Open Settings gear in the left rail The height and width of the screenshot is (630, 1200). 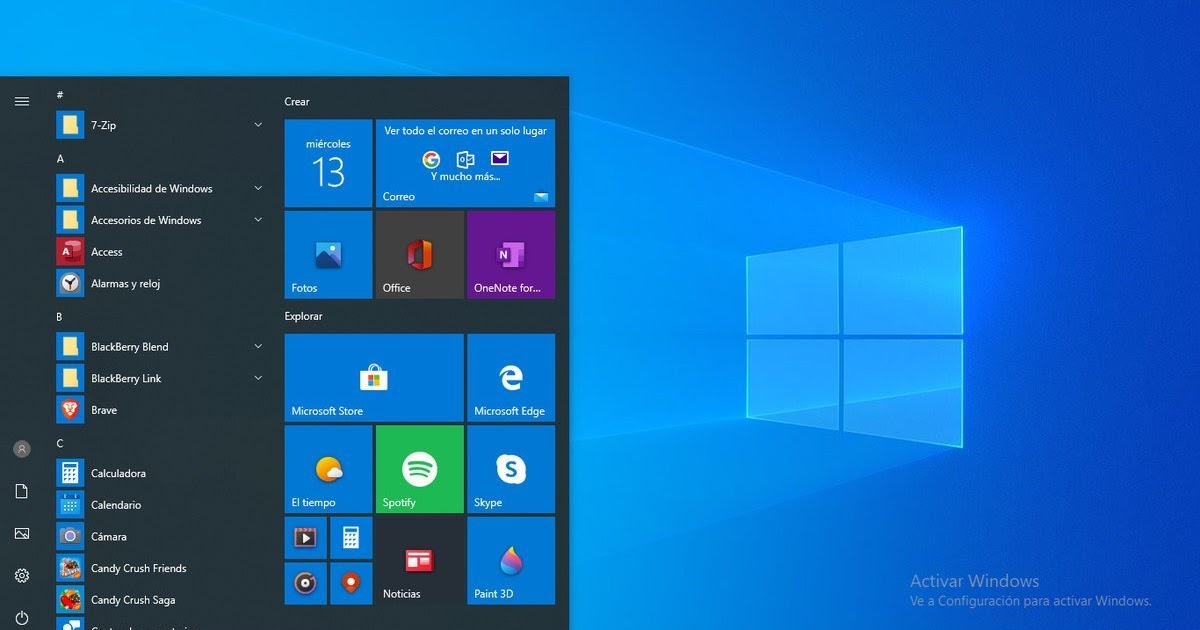[22, 575]
